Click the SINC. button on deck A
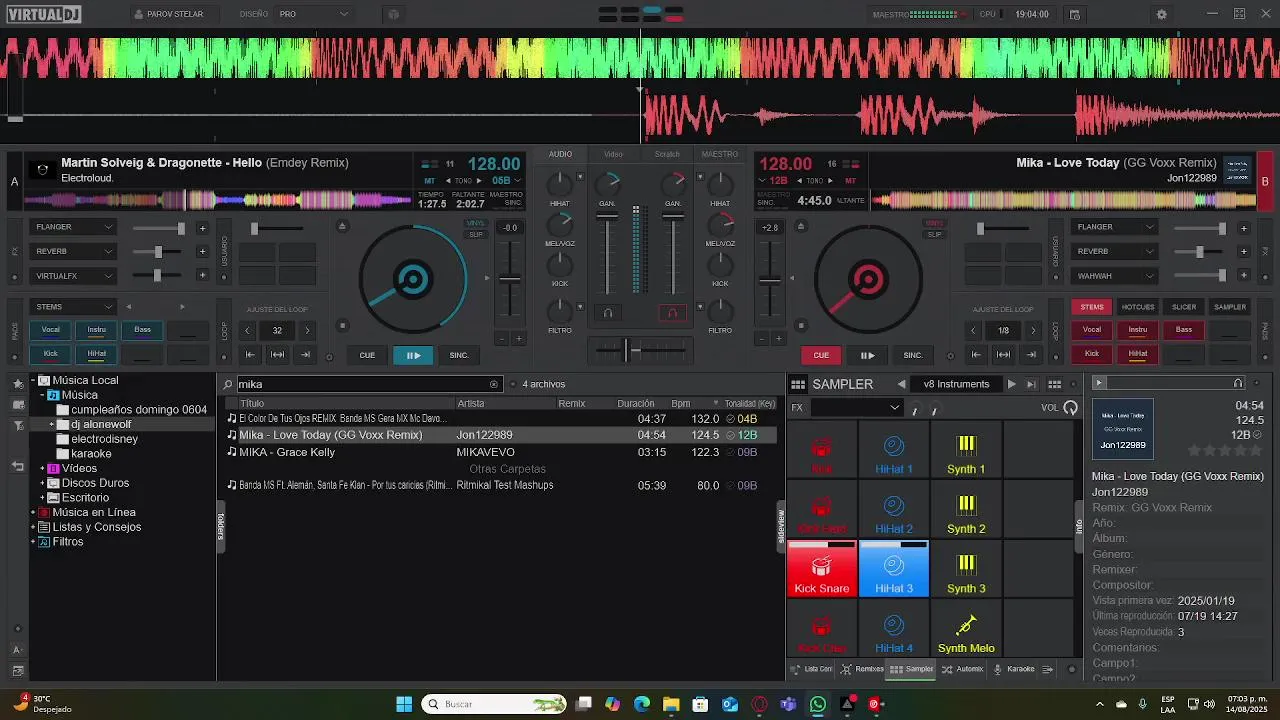The image size is (1280, 720). (x=459, y=355)
